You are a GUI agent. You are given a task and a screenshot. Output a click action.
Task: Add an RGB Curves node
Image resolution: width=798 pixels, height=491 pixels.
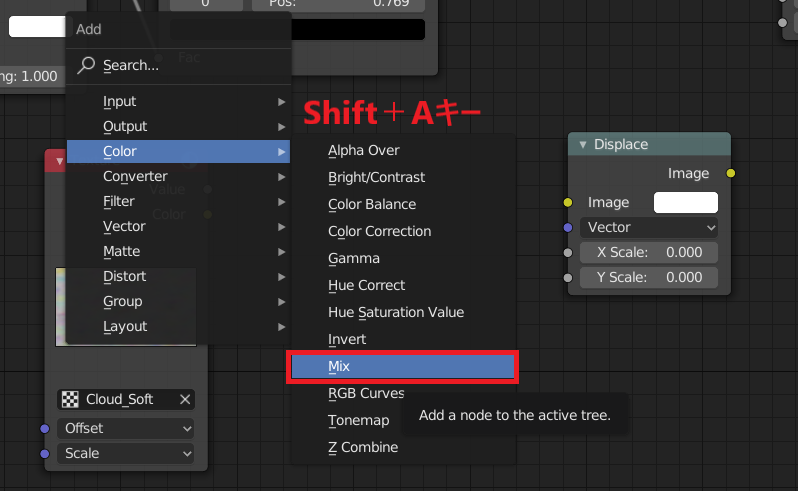click(366, 393)
